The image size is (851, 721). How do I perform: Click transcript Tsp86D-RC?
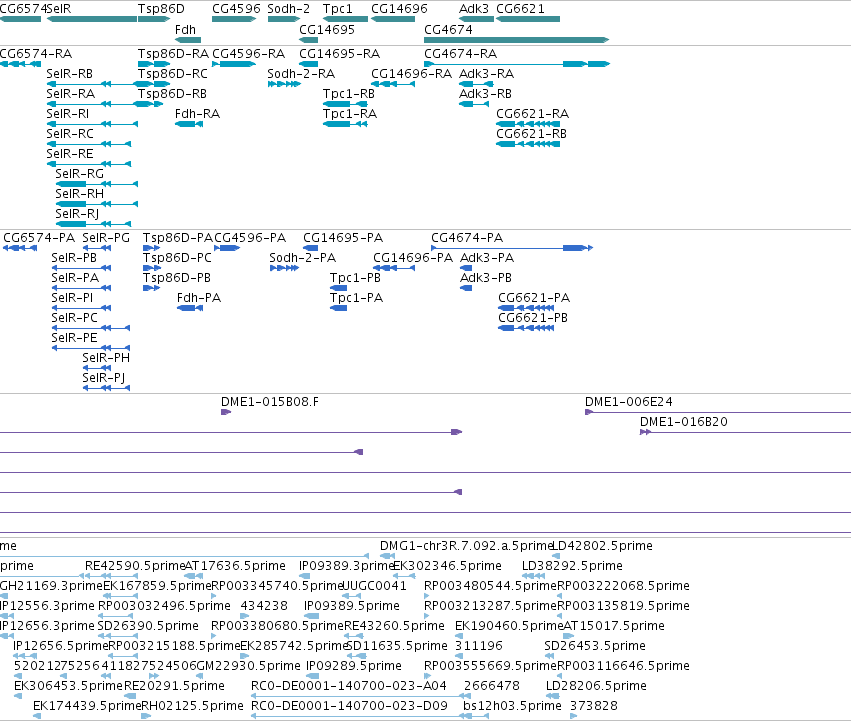click(x=154, y=84)
